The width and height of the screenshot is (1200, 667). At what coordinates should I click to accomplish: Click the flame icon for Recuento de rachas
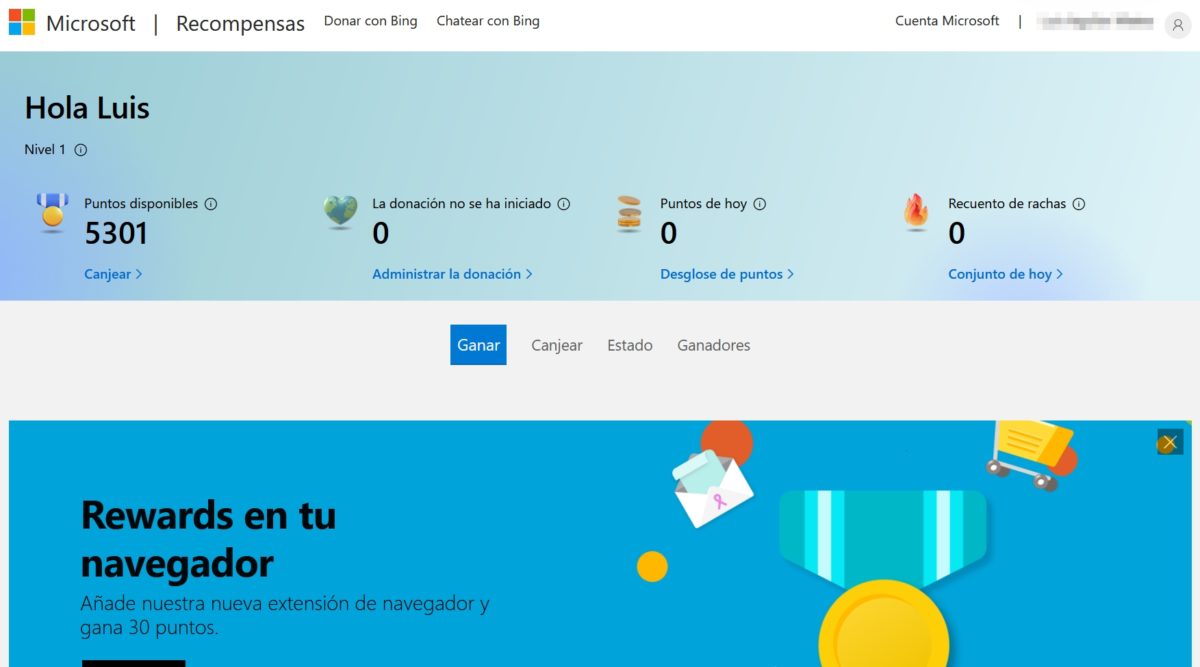pos(916,212)
